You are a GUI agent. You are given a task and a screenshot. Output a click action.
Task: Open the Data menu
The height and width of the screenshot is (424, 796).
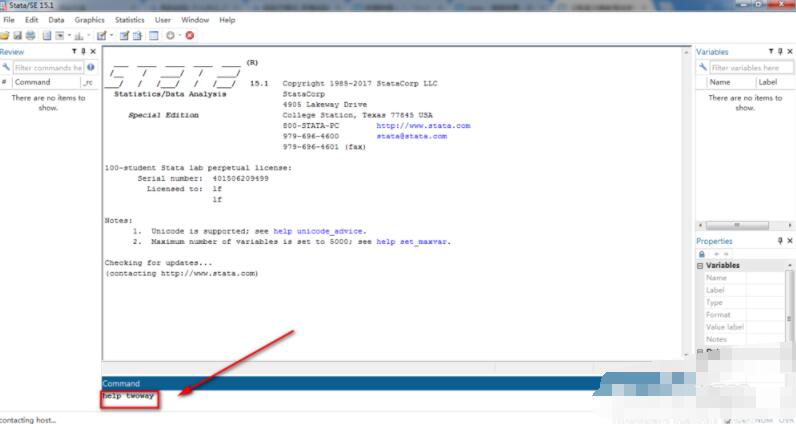tap(56, 20)
